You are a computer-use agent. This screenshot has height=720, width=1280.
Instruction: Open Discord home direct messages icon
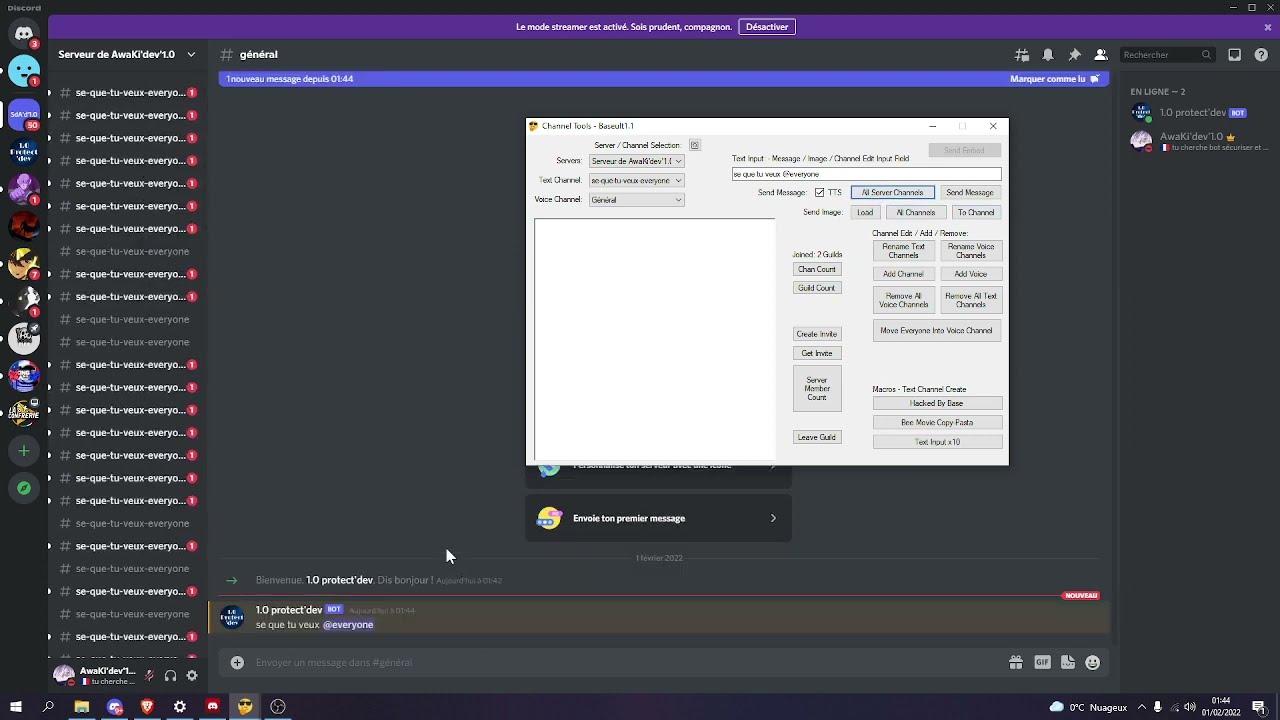point(24,34)
